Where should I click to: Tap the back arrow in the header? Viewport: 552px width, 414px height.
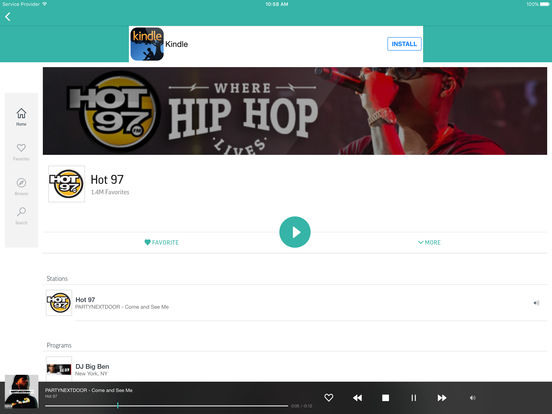point(8,17)
